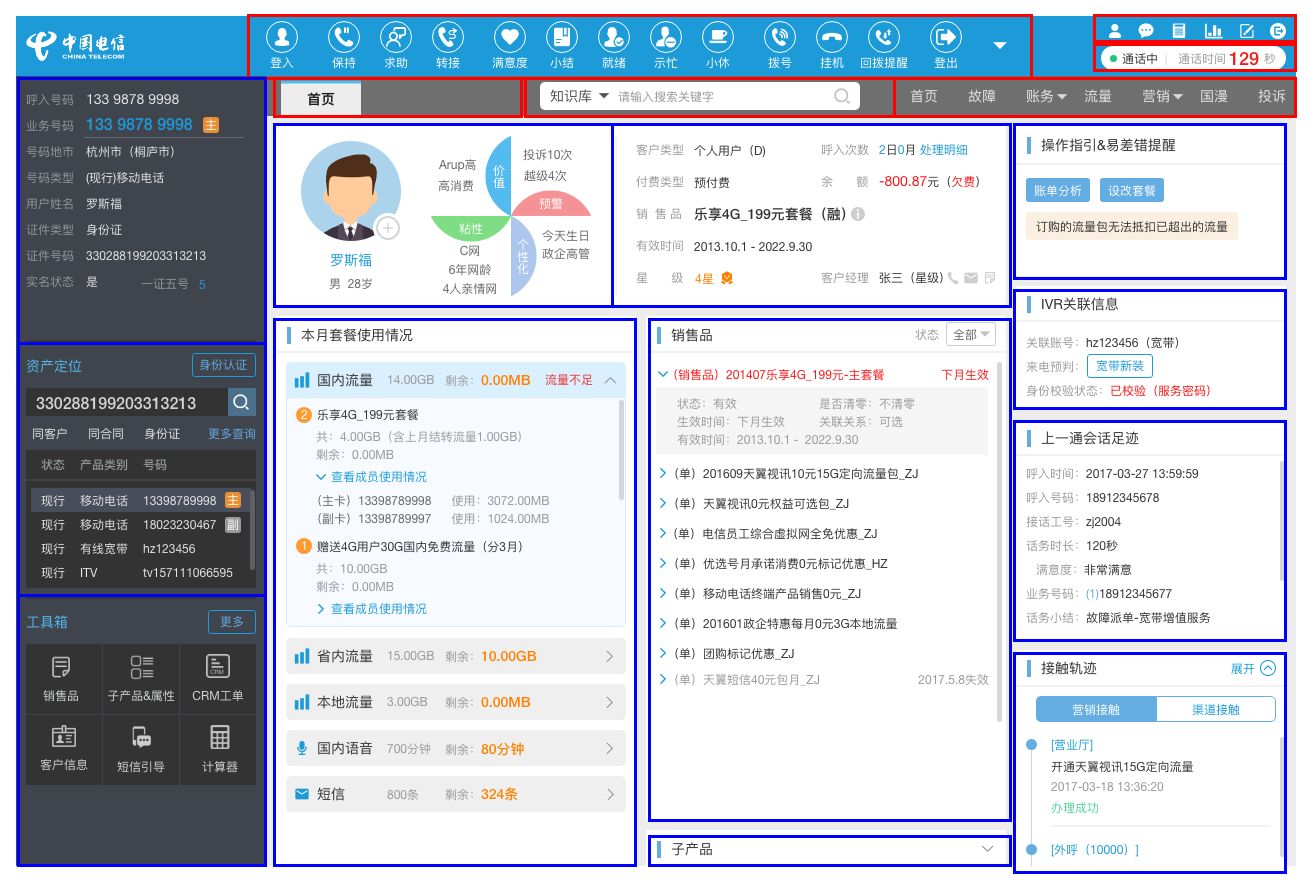1311x889 pixels.
Task: Open the bar chart statistics icon in the header
Action: (1213, 31)
